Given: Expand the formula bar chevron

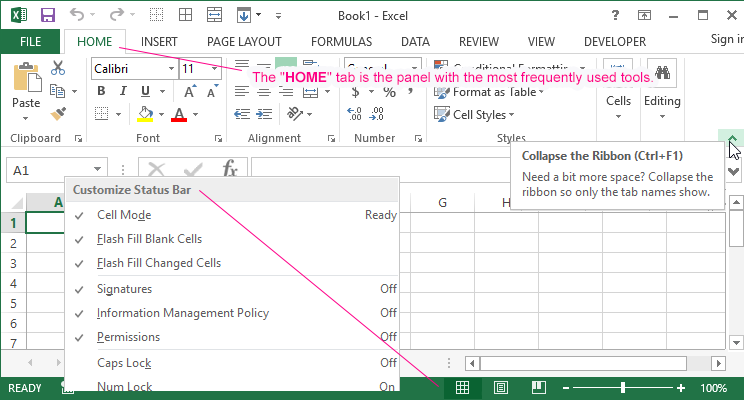Looking at the screenshot, I should pos(734,172).
